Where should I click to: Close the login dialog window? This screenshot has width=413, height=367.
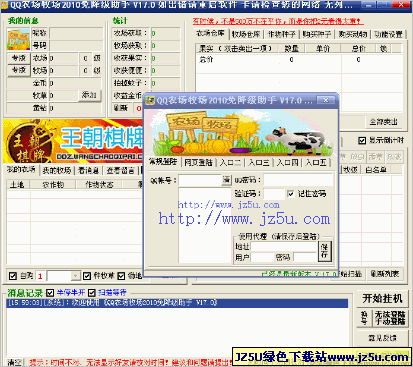pyautogui.click(x=325, y=100)
